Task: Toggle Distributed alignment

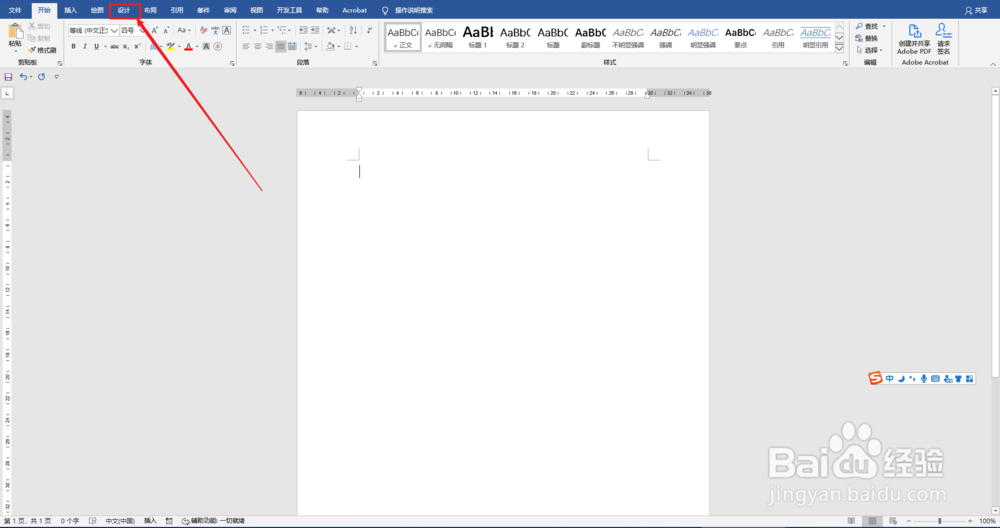Action: pos(292,47)
